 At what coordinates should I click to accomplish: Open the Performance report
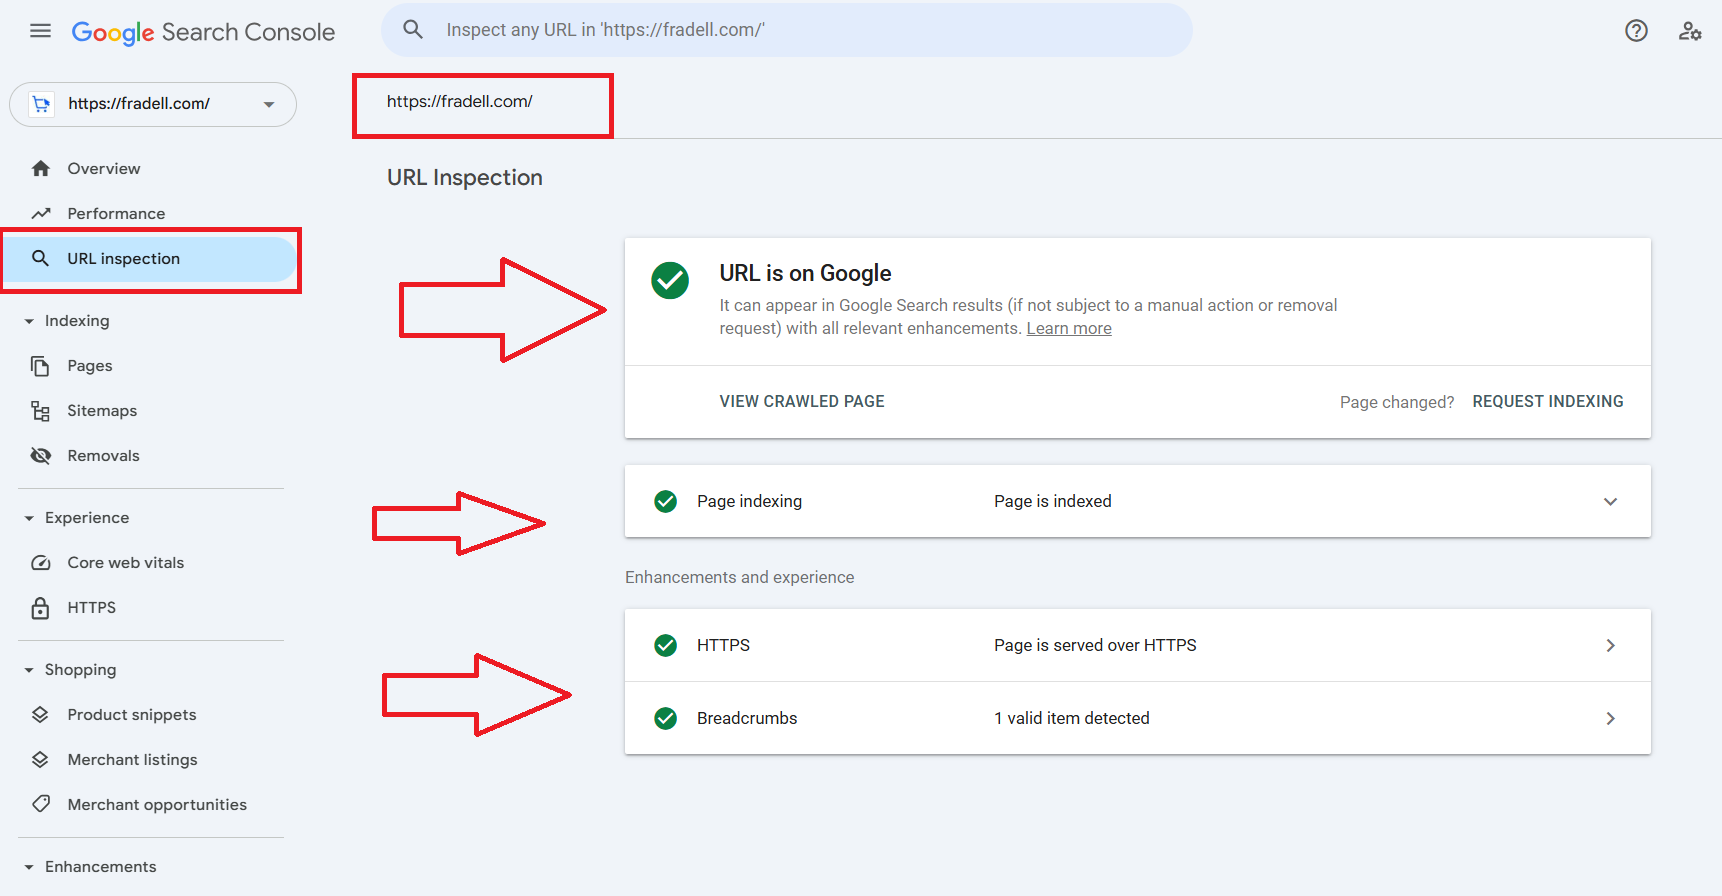click(116, 214)
